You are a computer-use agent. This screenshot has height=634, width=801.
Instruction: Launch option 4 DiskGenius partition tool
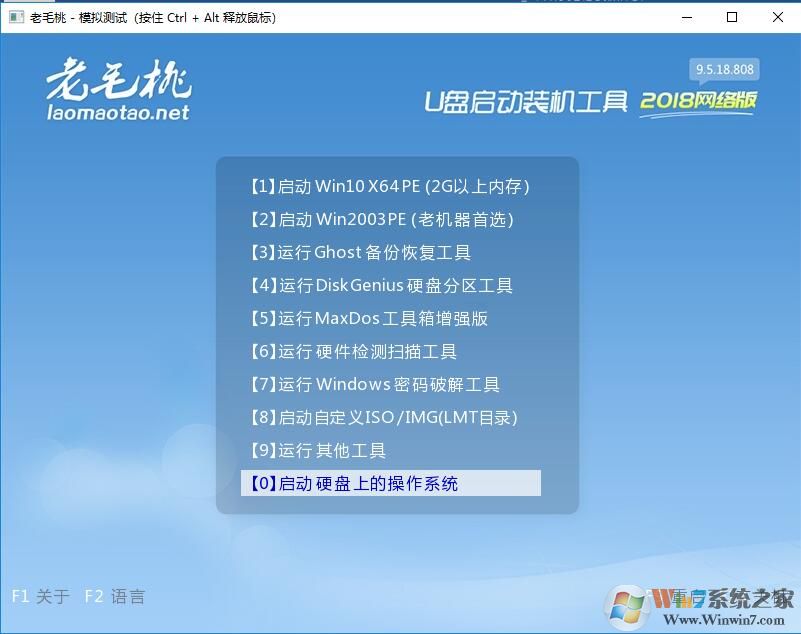[381, 286]
